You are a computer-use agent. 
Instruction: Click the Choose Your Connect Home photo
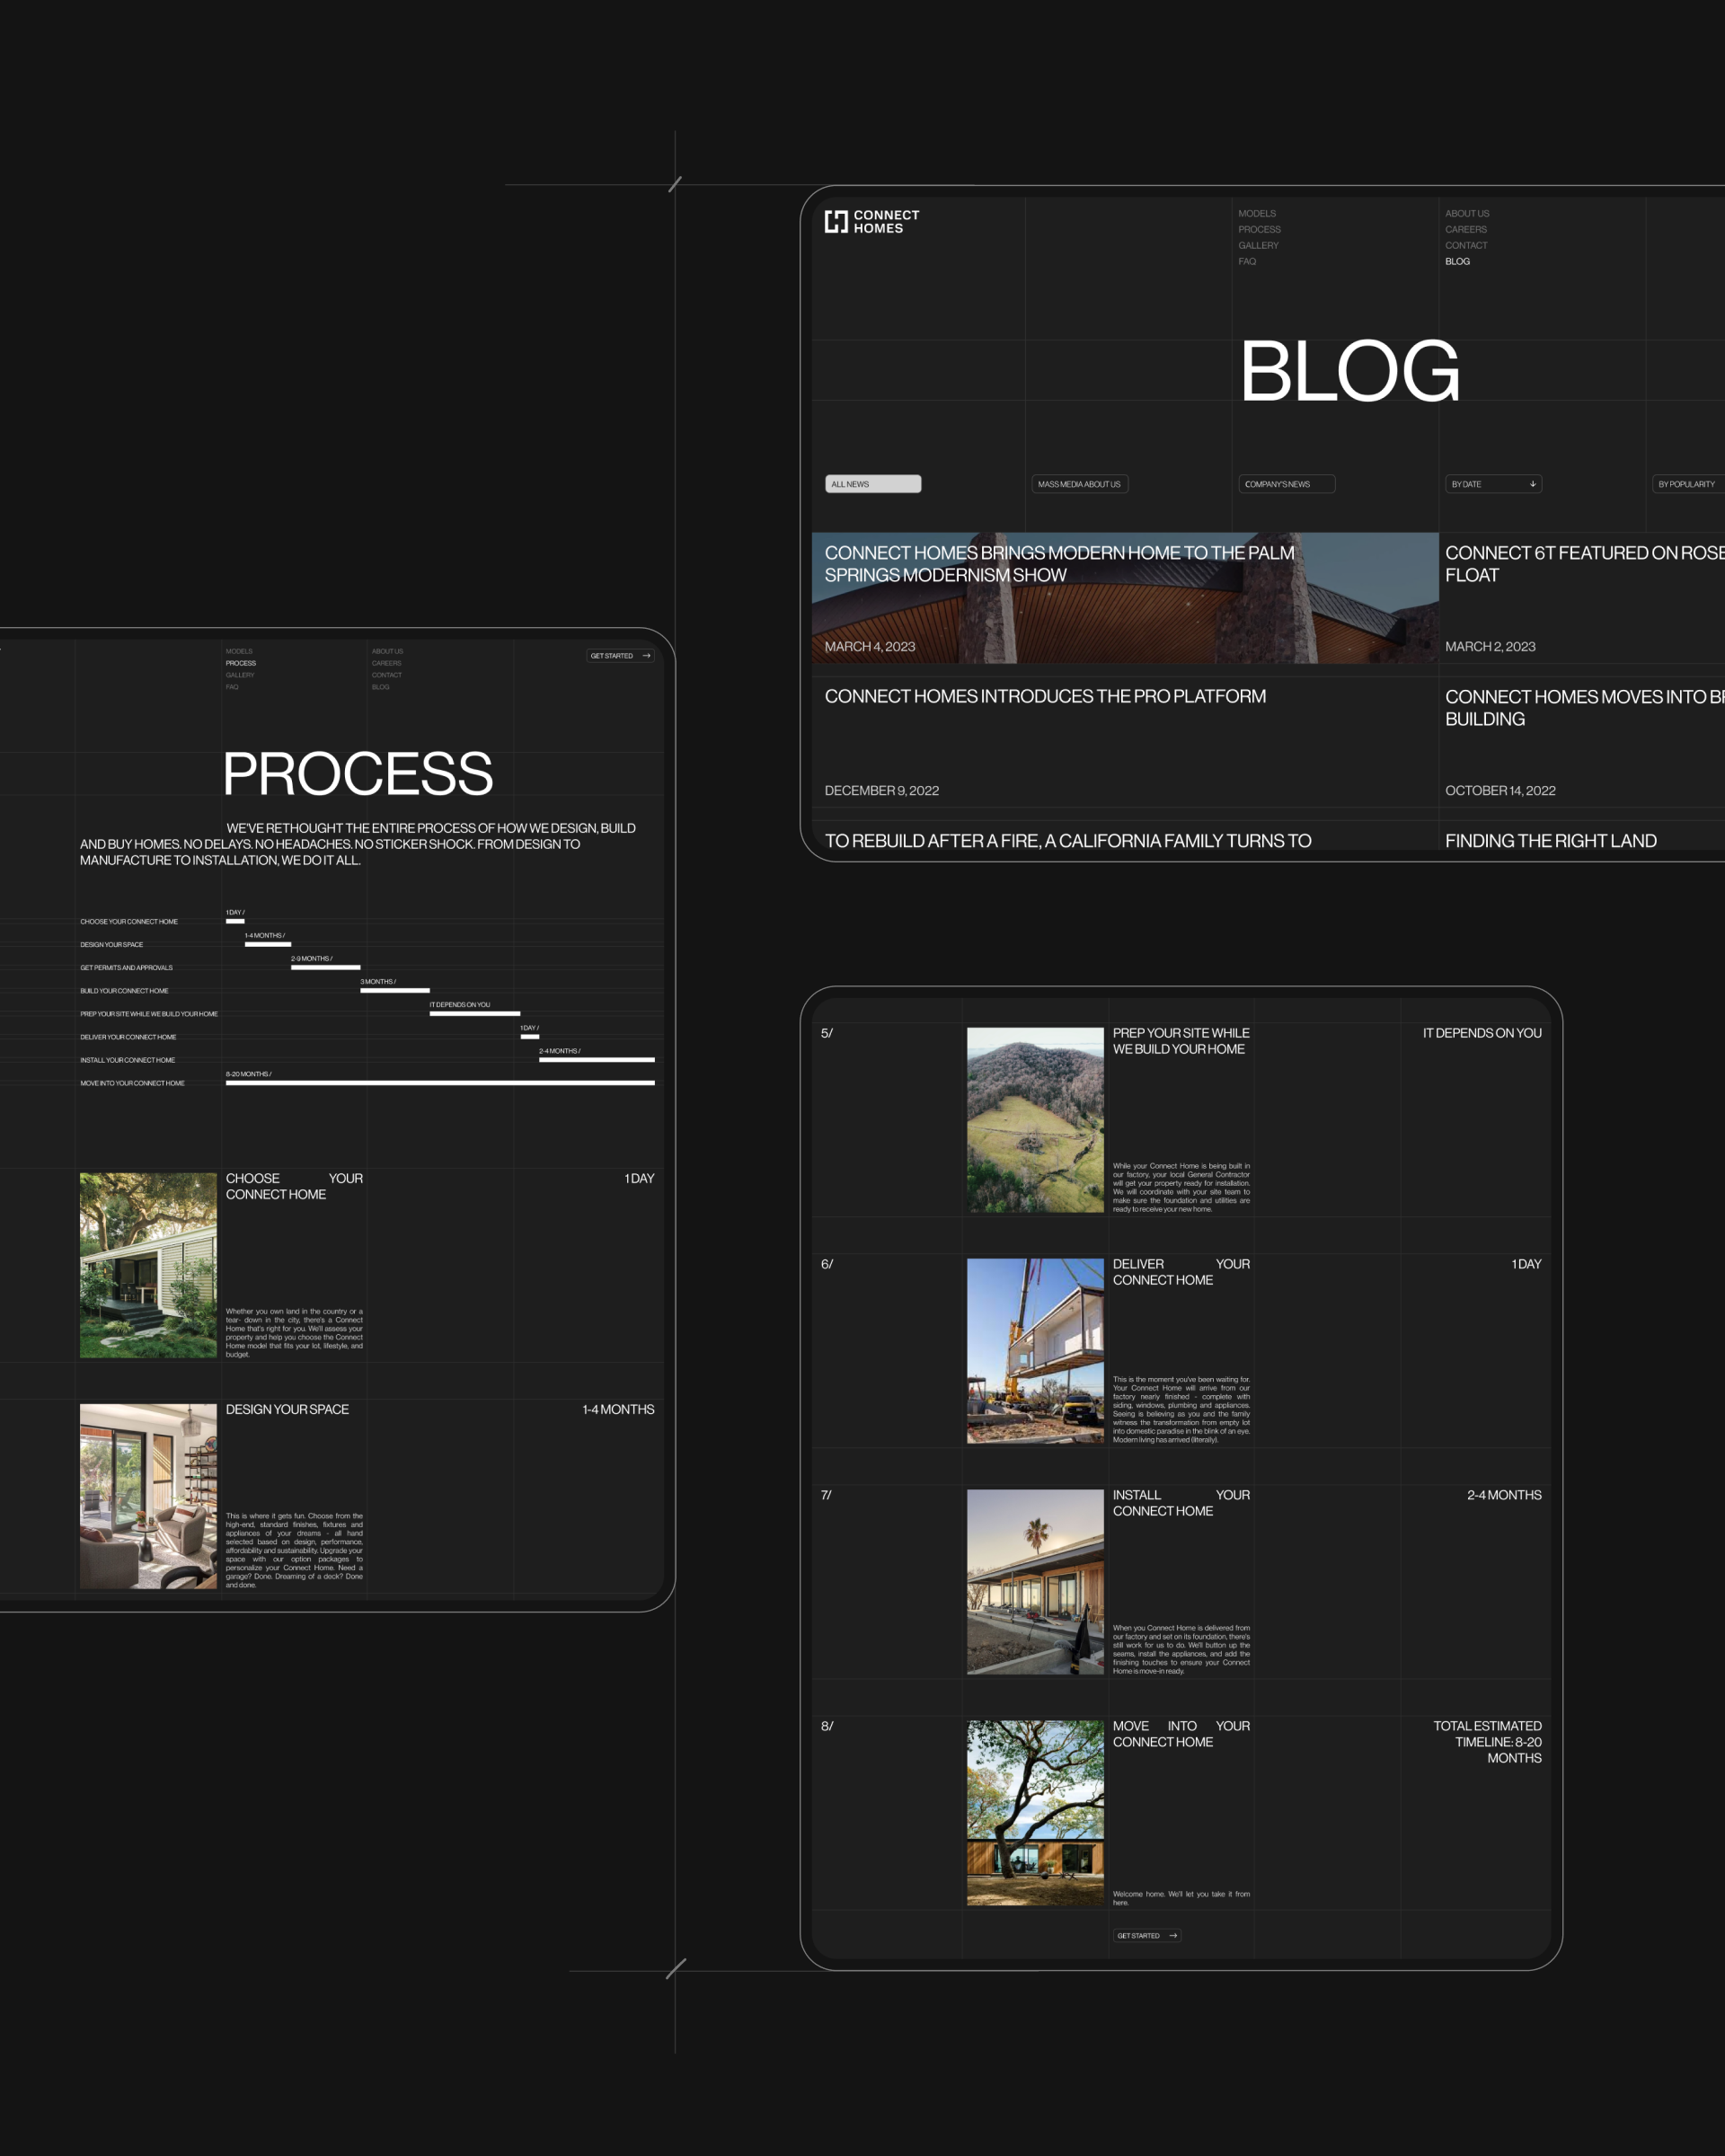[x=148, y=1265]
